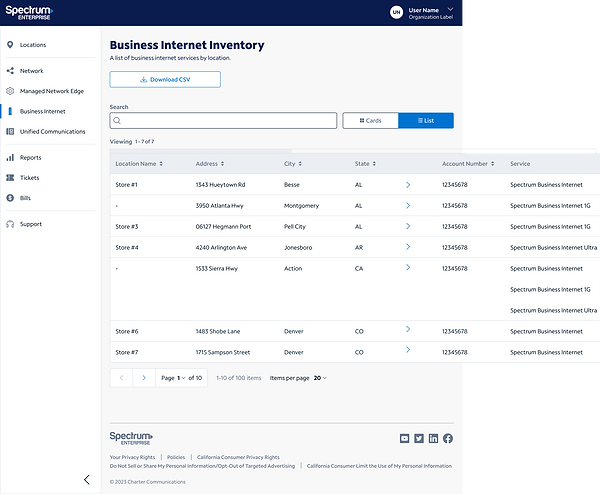Expand the User Name account dropdown
This screenshot has height=494, width=600.
pos(450,9)
